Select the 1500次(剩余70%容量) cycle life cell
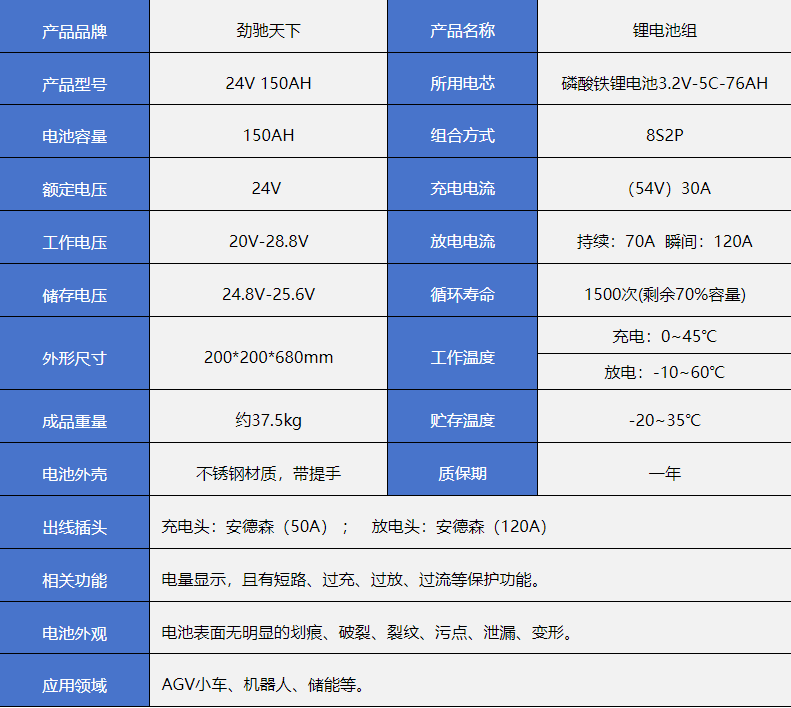Image resolution: width=791 pixels, height=708 pixels. point(664,294)
